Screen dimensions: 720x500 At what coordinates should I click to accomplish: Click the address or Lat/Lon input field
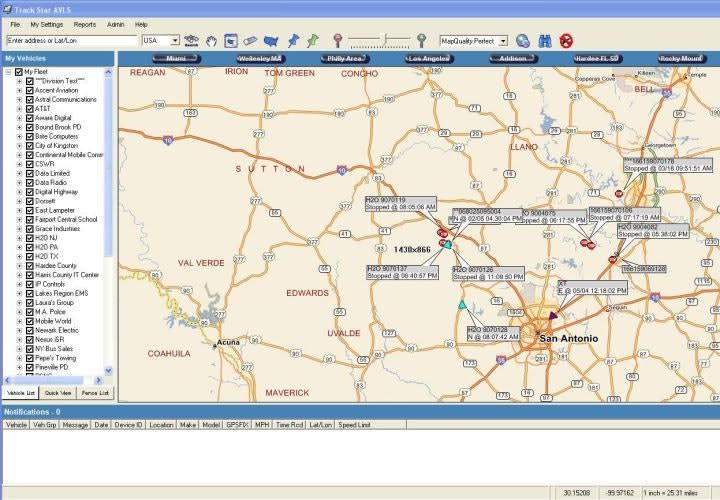pyautogui.click(x=70, y=41)
